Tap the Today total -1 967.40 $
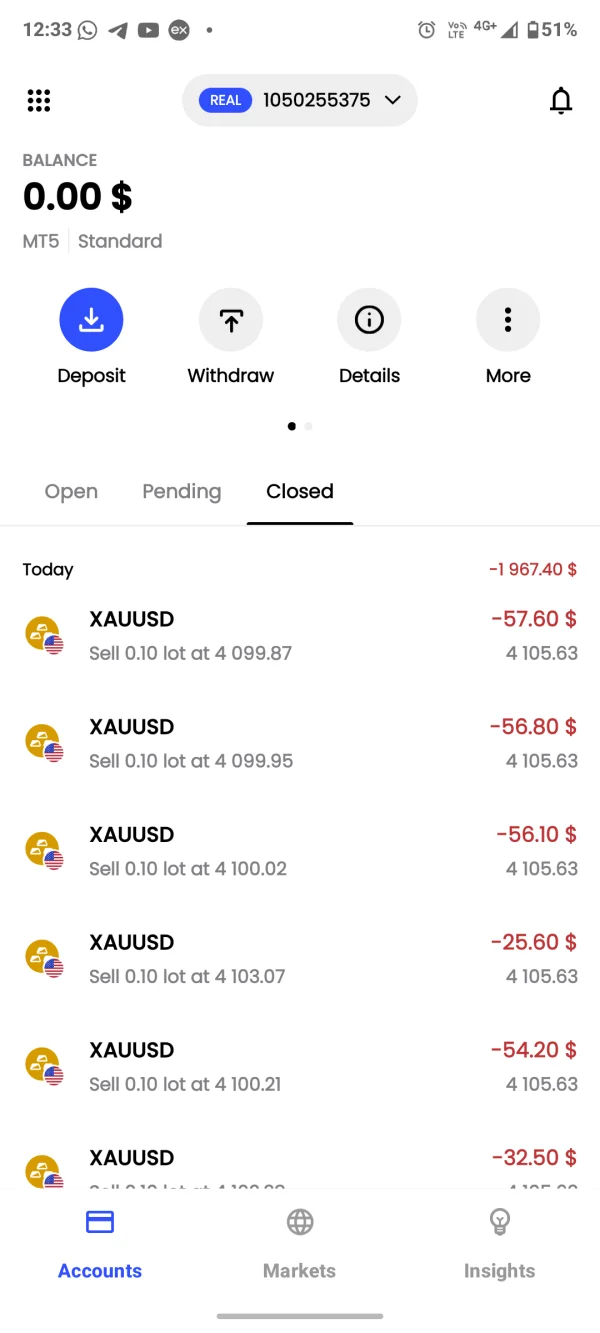Image resolution: width=600 pixels, height=1333 pixels. pyautogui.click(x=532, y=569)
